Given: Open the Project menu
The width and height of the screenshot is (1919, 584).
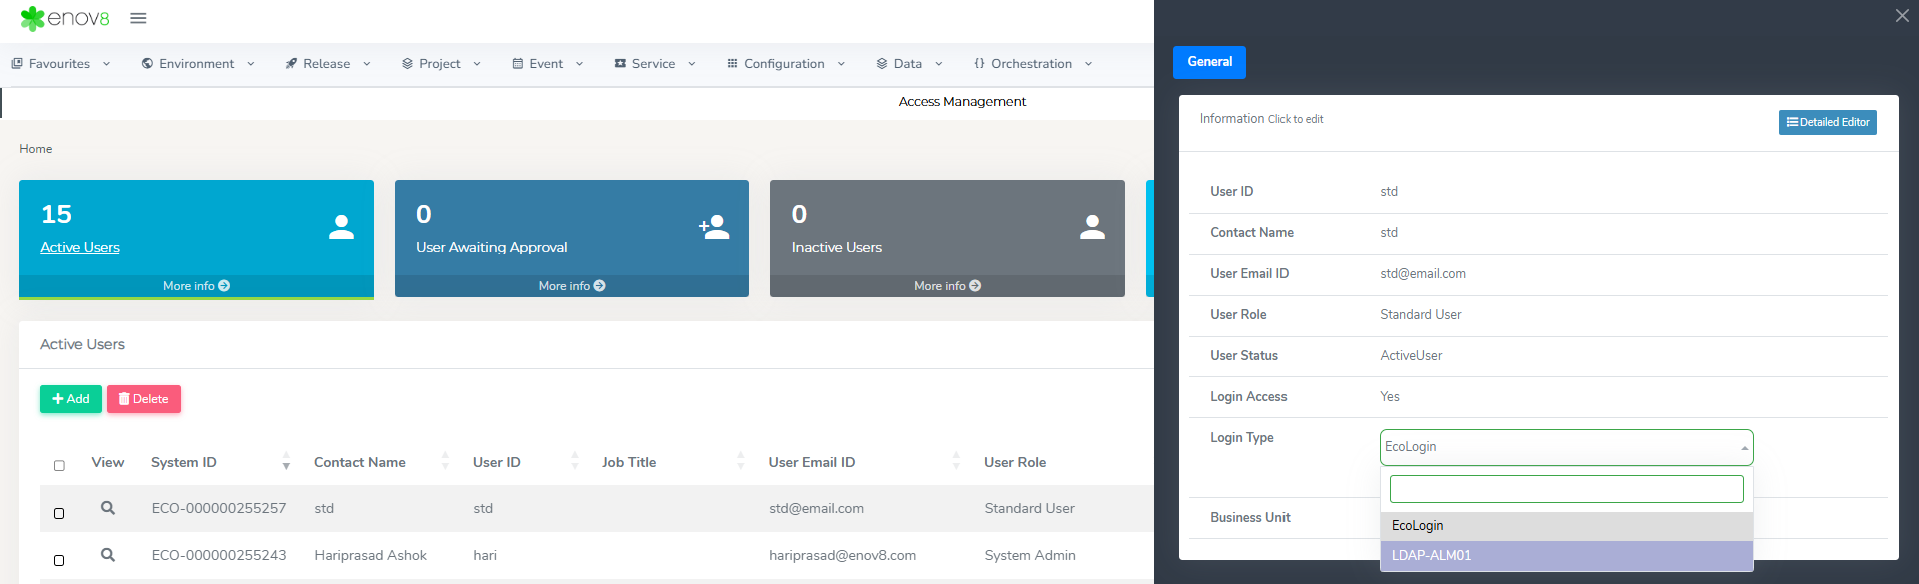Looking at the screenshot, I should tap(441, 64).
